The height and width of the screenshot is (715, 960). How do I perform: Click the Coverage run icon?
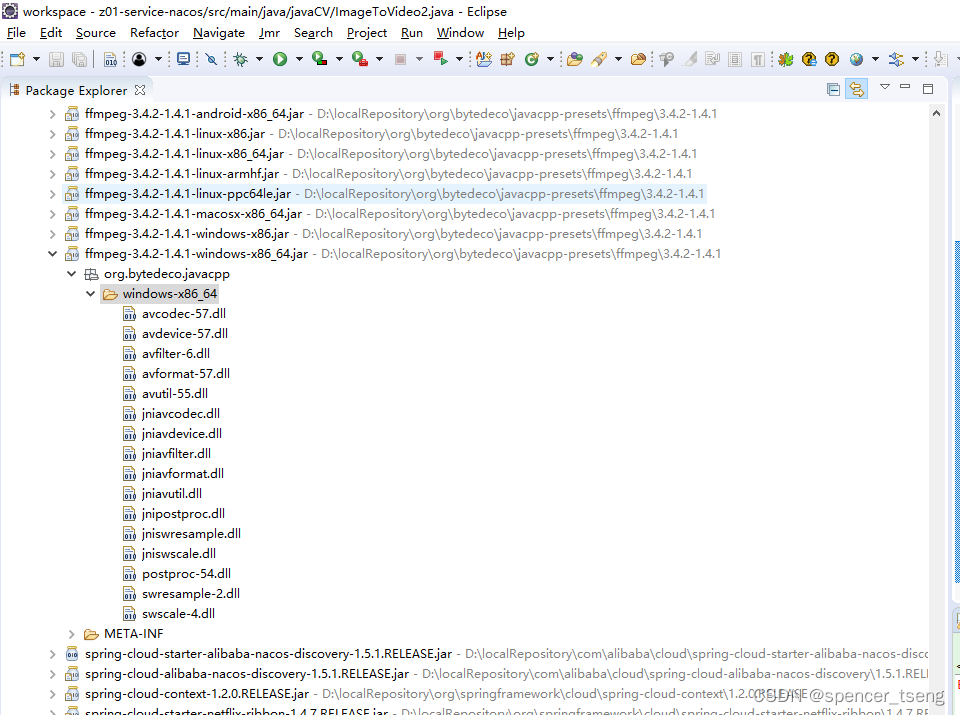(x=319, y=59)
